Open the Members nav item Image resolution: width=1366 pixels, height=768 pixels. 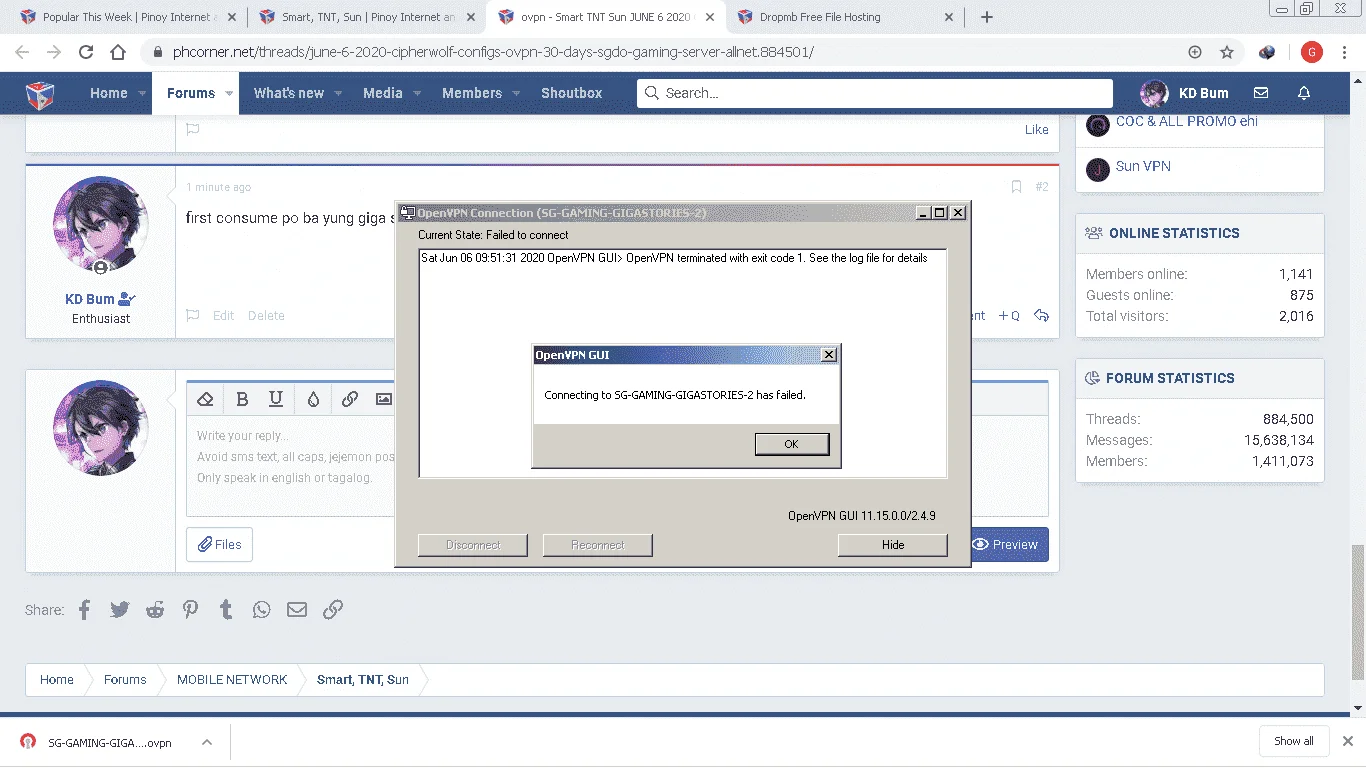point(472,93)
